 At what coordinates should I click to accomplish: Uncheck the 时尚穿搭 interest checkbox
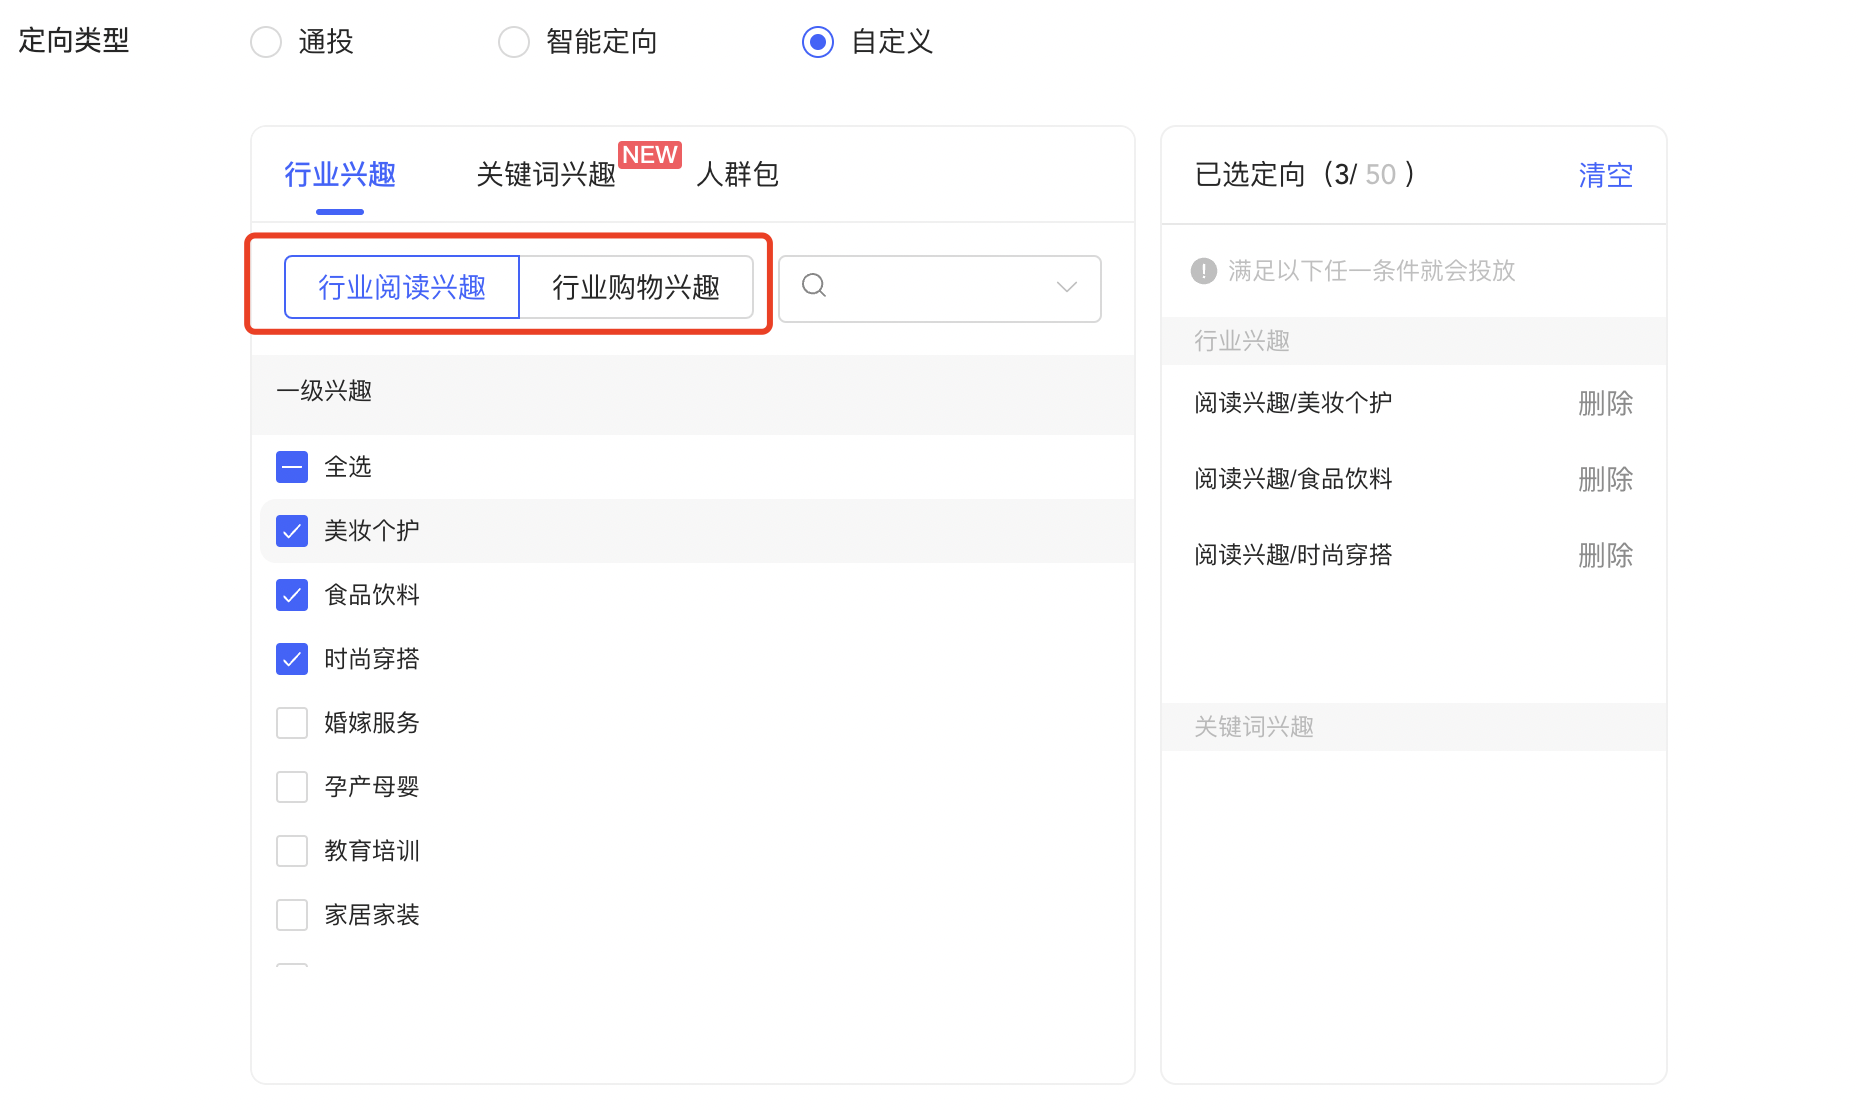[x=291, y=659]
